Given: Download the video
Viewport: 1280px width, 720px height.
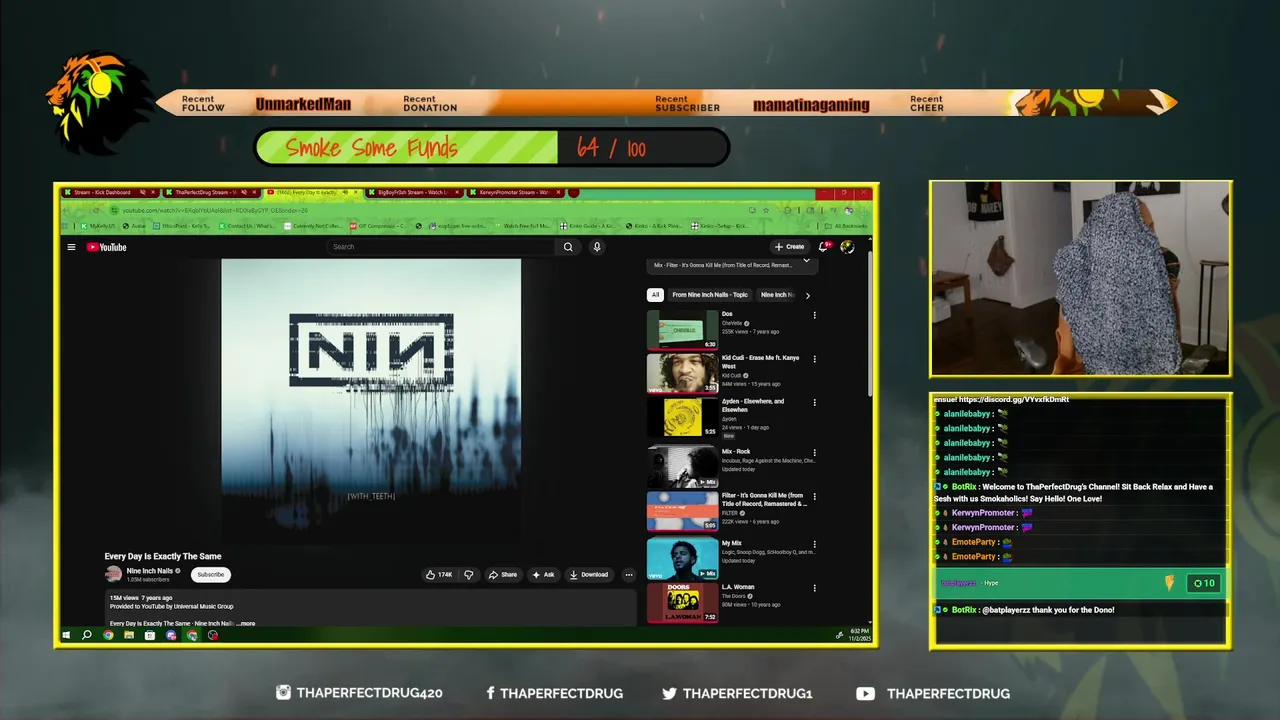Looking at the screenshot, I should point(589,575).
